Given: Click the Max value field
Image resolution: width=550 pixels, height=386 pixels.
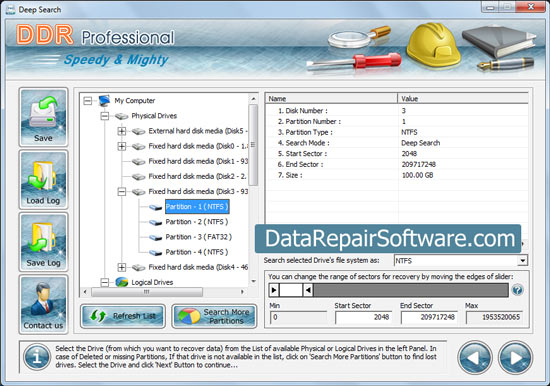Looking at the screenshot, I should point(494,317).
